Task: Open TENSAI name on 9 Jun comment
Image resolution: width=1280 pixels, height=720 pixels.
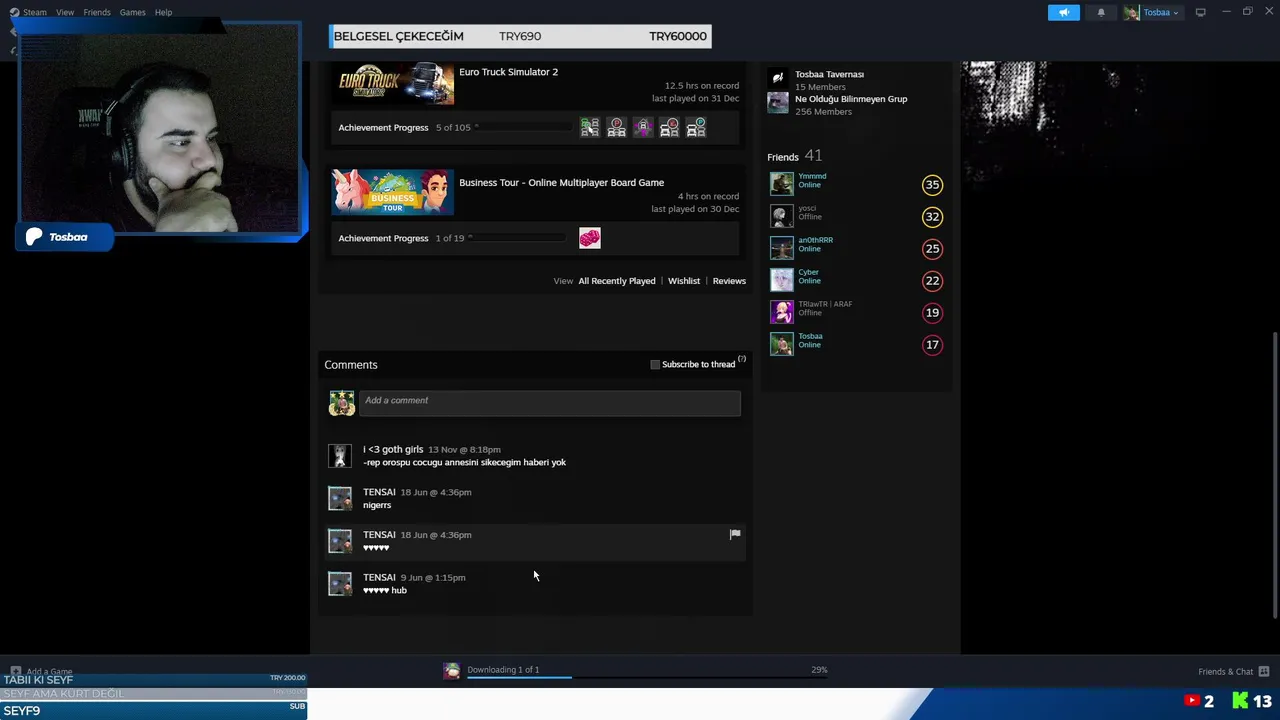Action: click(379, 577)
